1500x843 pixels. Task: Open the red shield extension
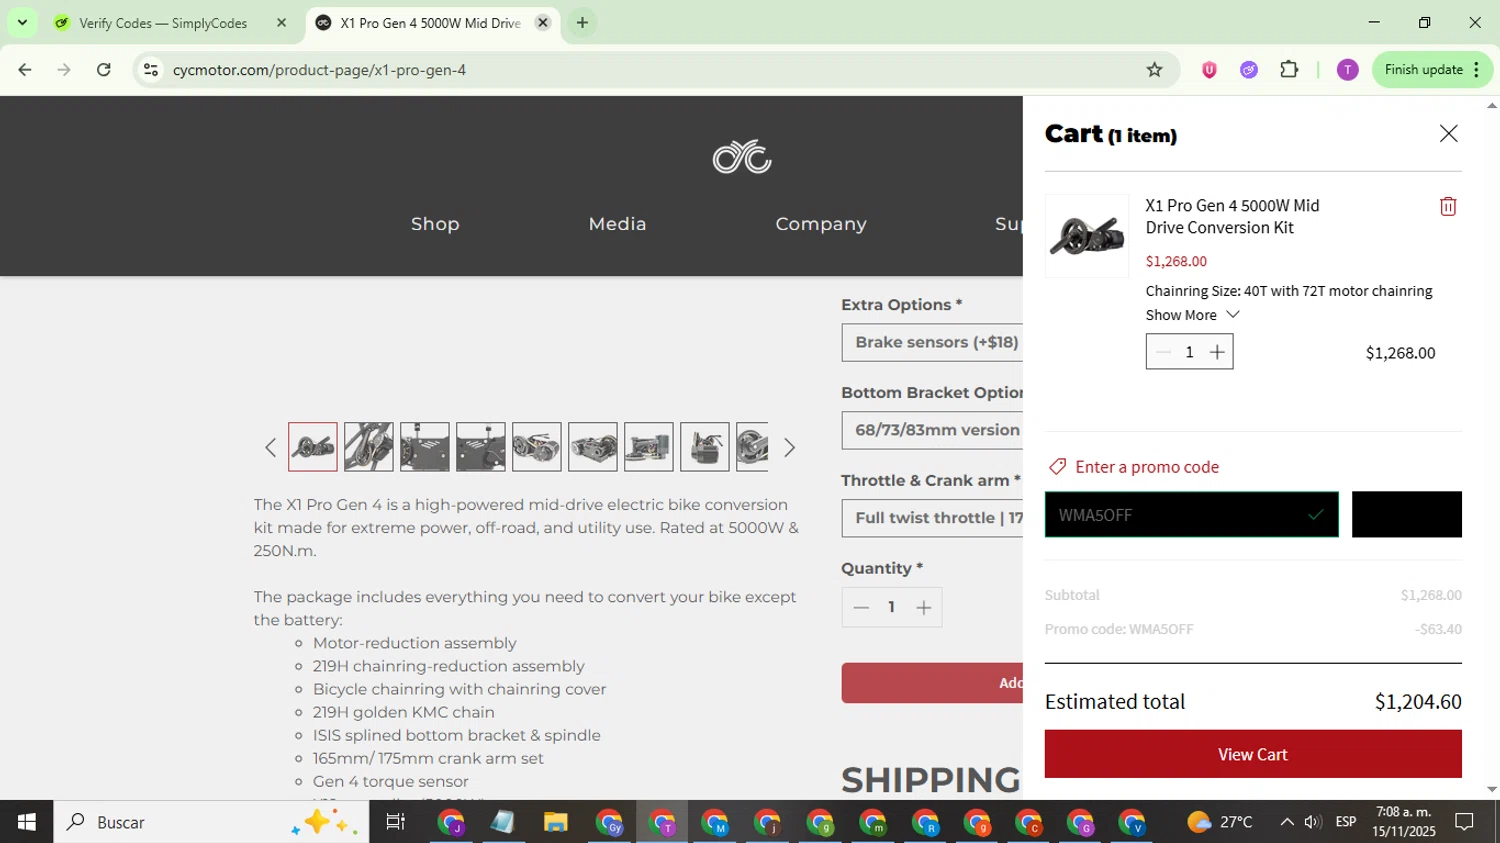click(x=1209, y=70)
